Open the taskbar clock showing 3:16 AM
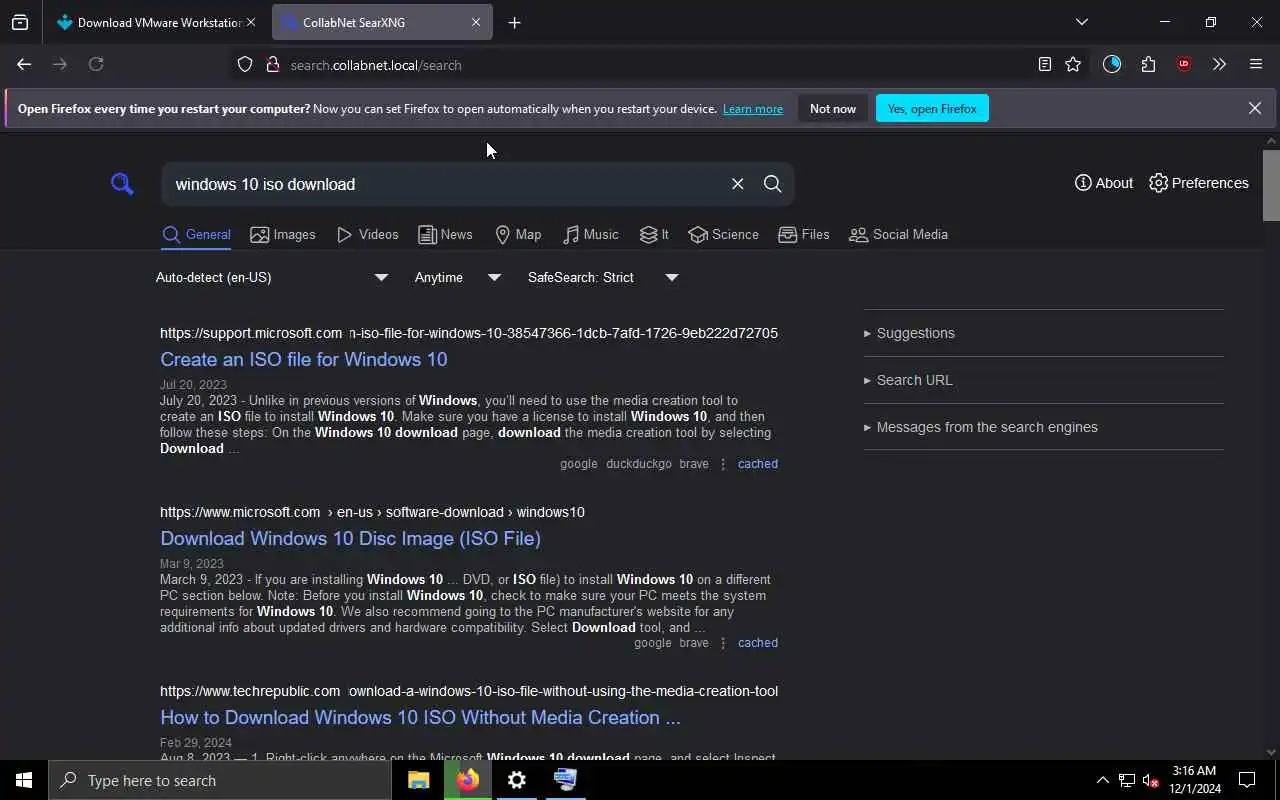The image size is (1280, 800). pos(1194,780)
